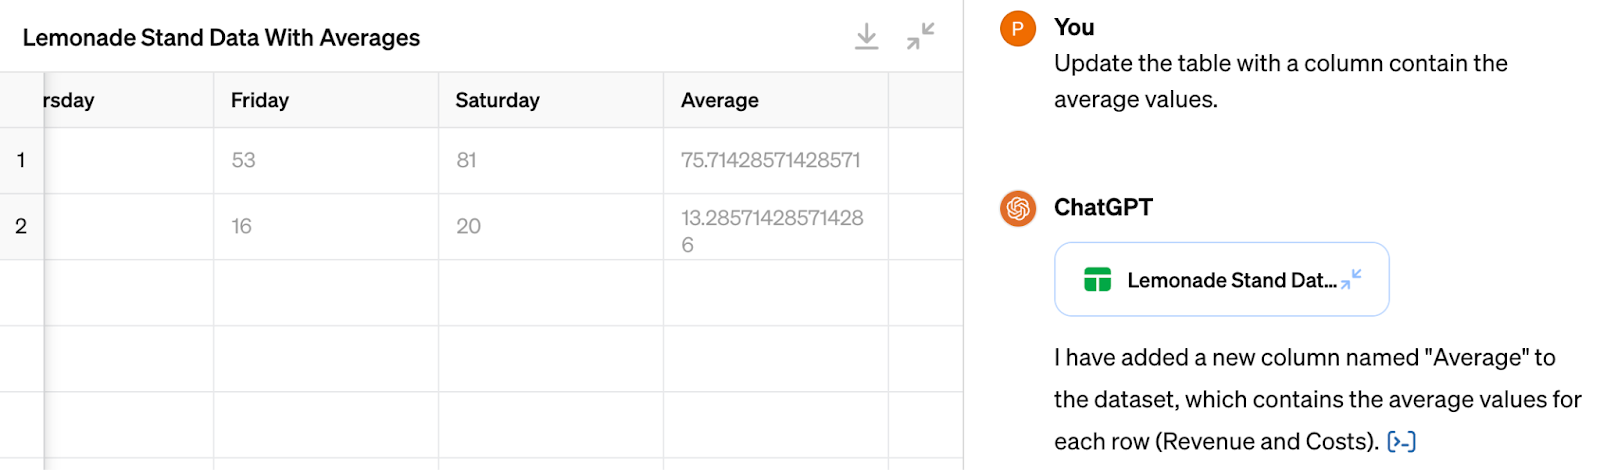Click the partially hidden Thursday header
1600x470 pixels.
128,100
